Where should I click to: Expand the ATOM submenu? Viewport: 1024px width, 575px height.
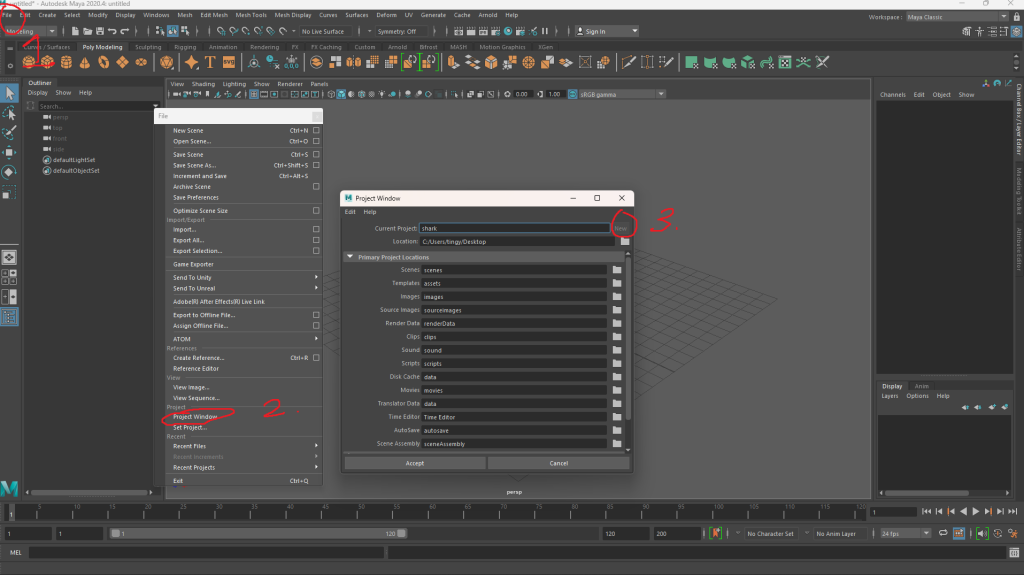coord(242,339)
